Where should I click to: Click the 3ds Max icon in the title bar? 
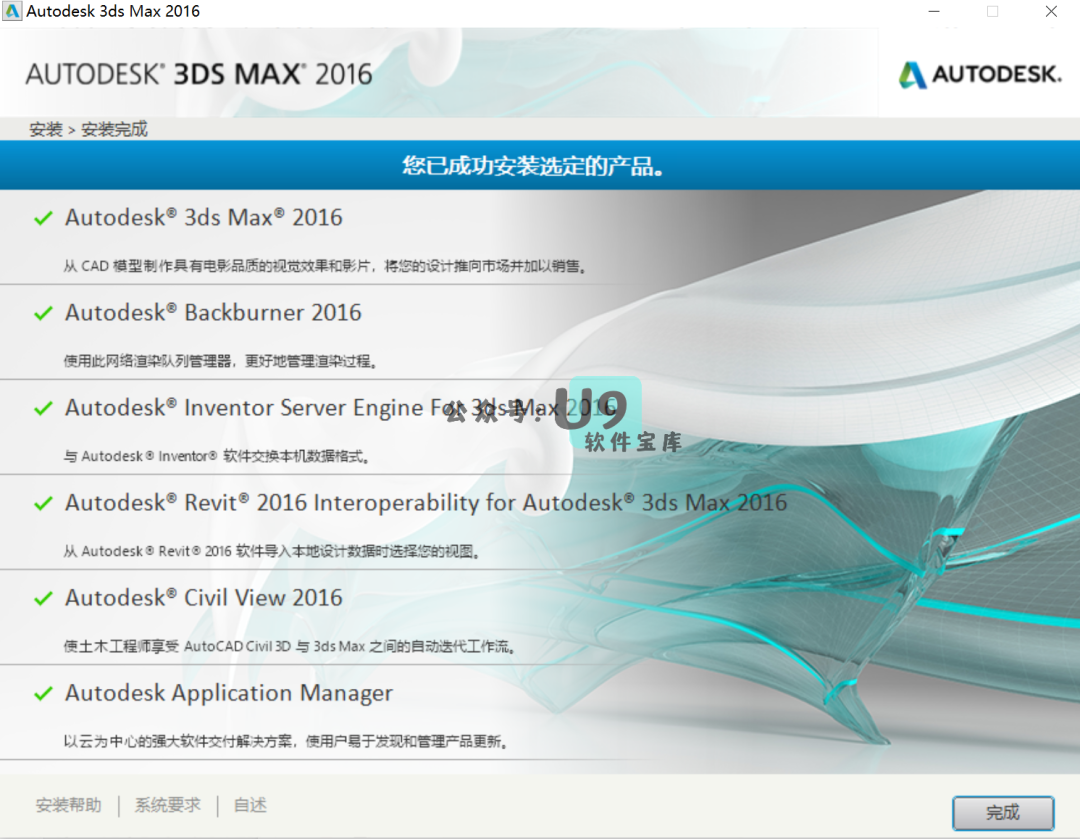coord(13,12)
